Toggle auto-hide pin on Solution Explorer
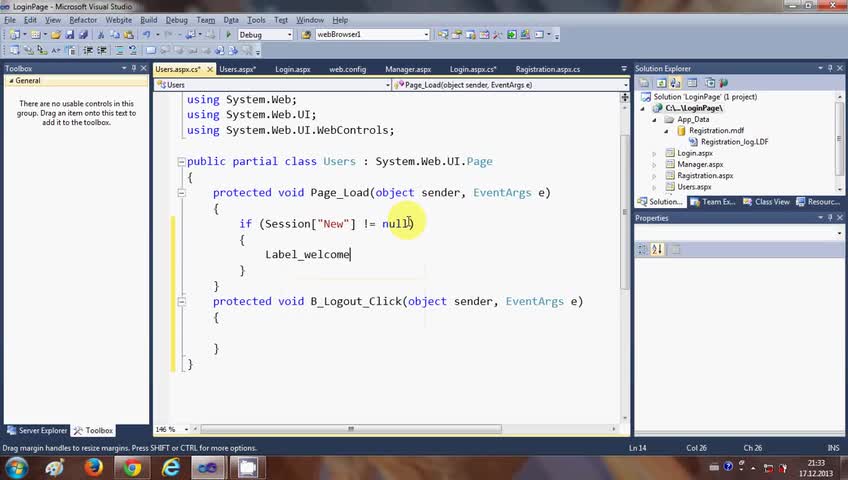Screen dimensions: 848x480 (x=830, y=68)
